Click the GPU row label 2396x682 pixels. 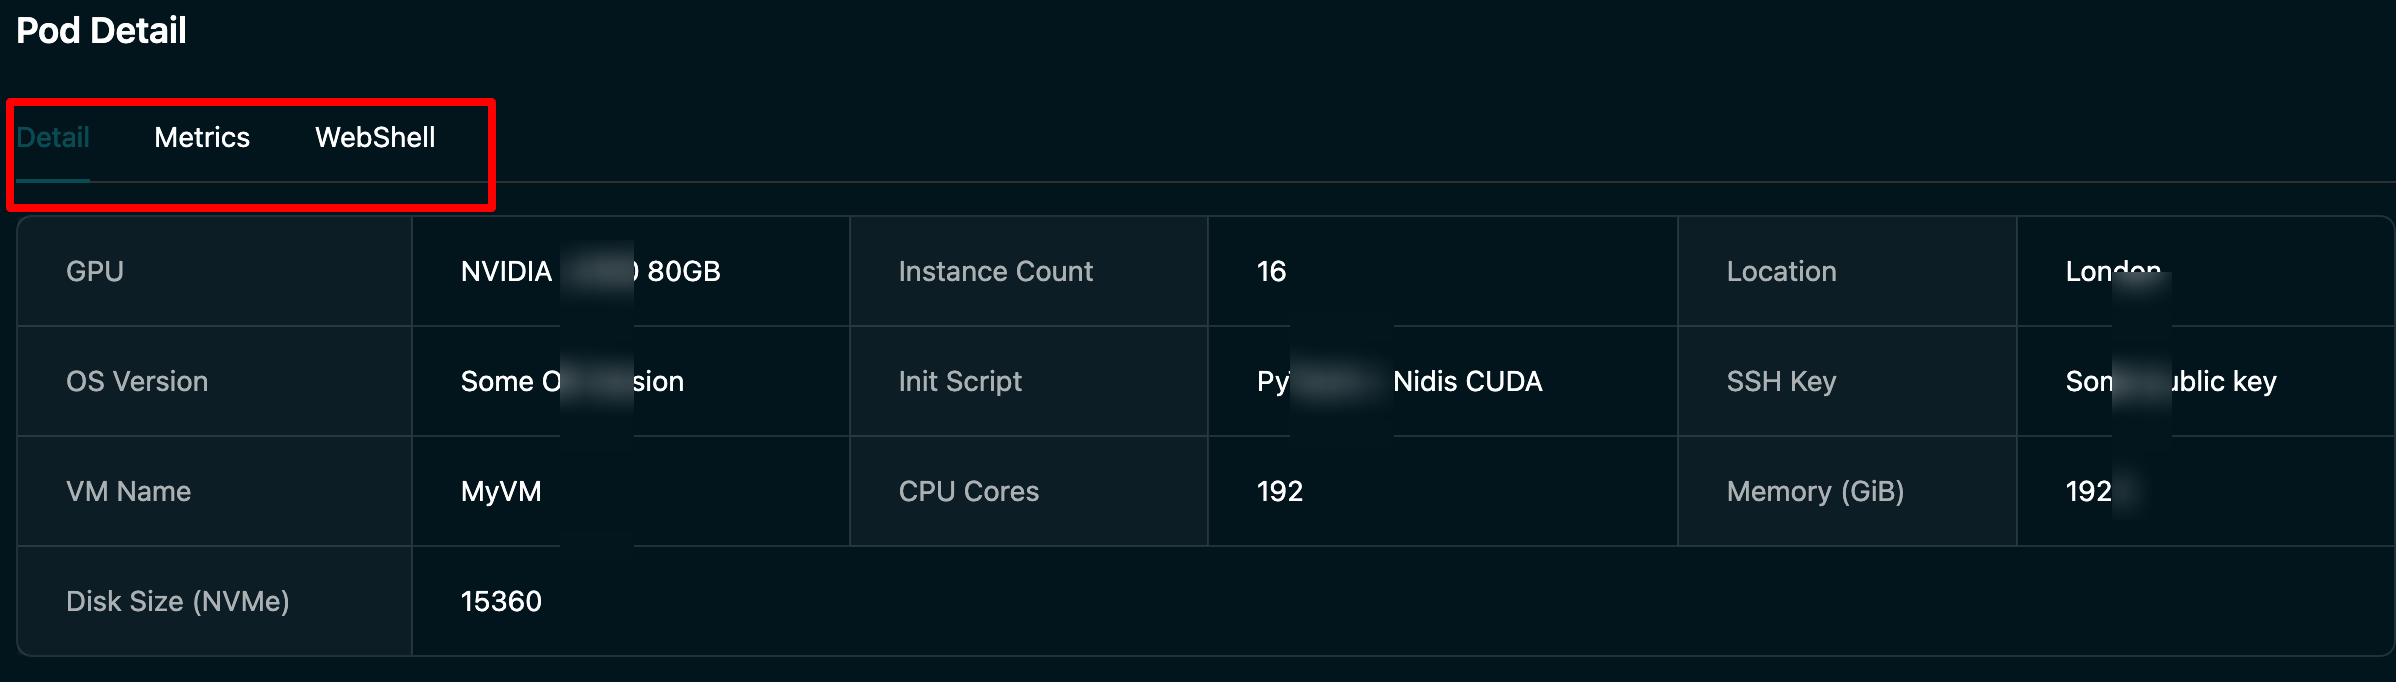95,271
